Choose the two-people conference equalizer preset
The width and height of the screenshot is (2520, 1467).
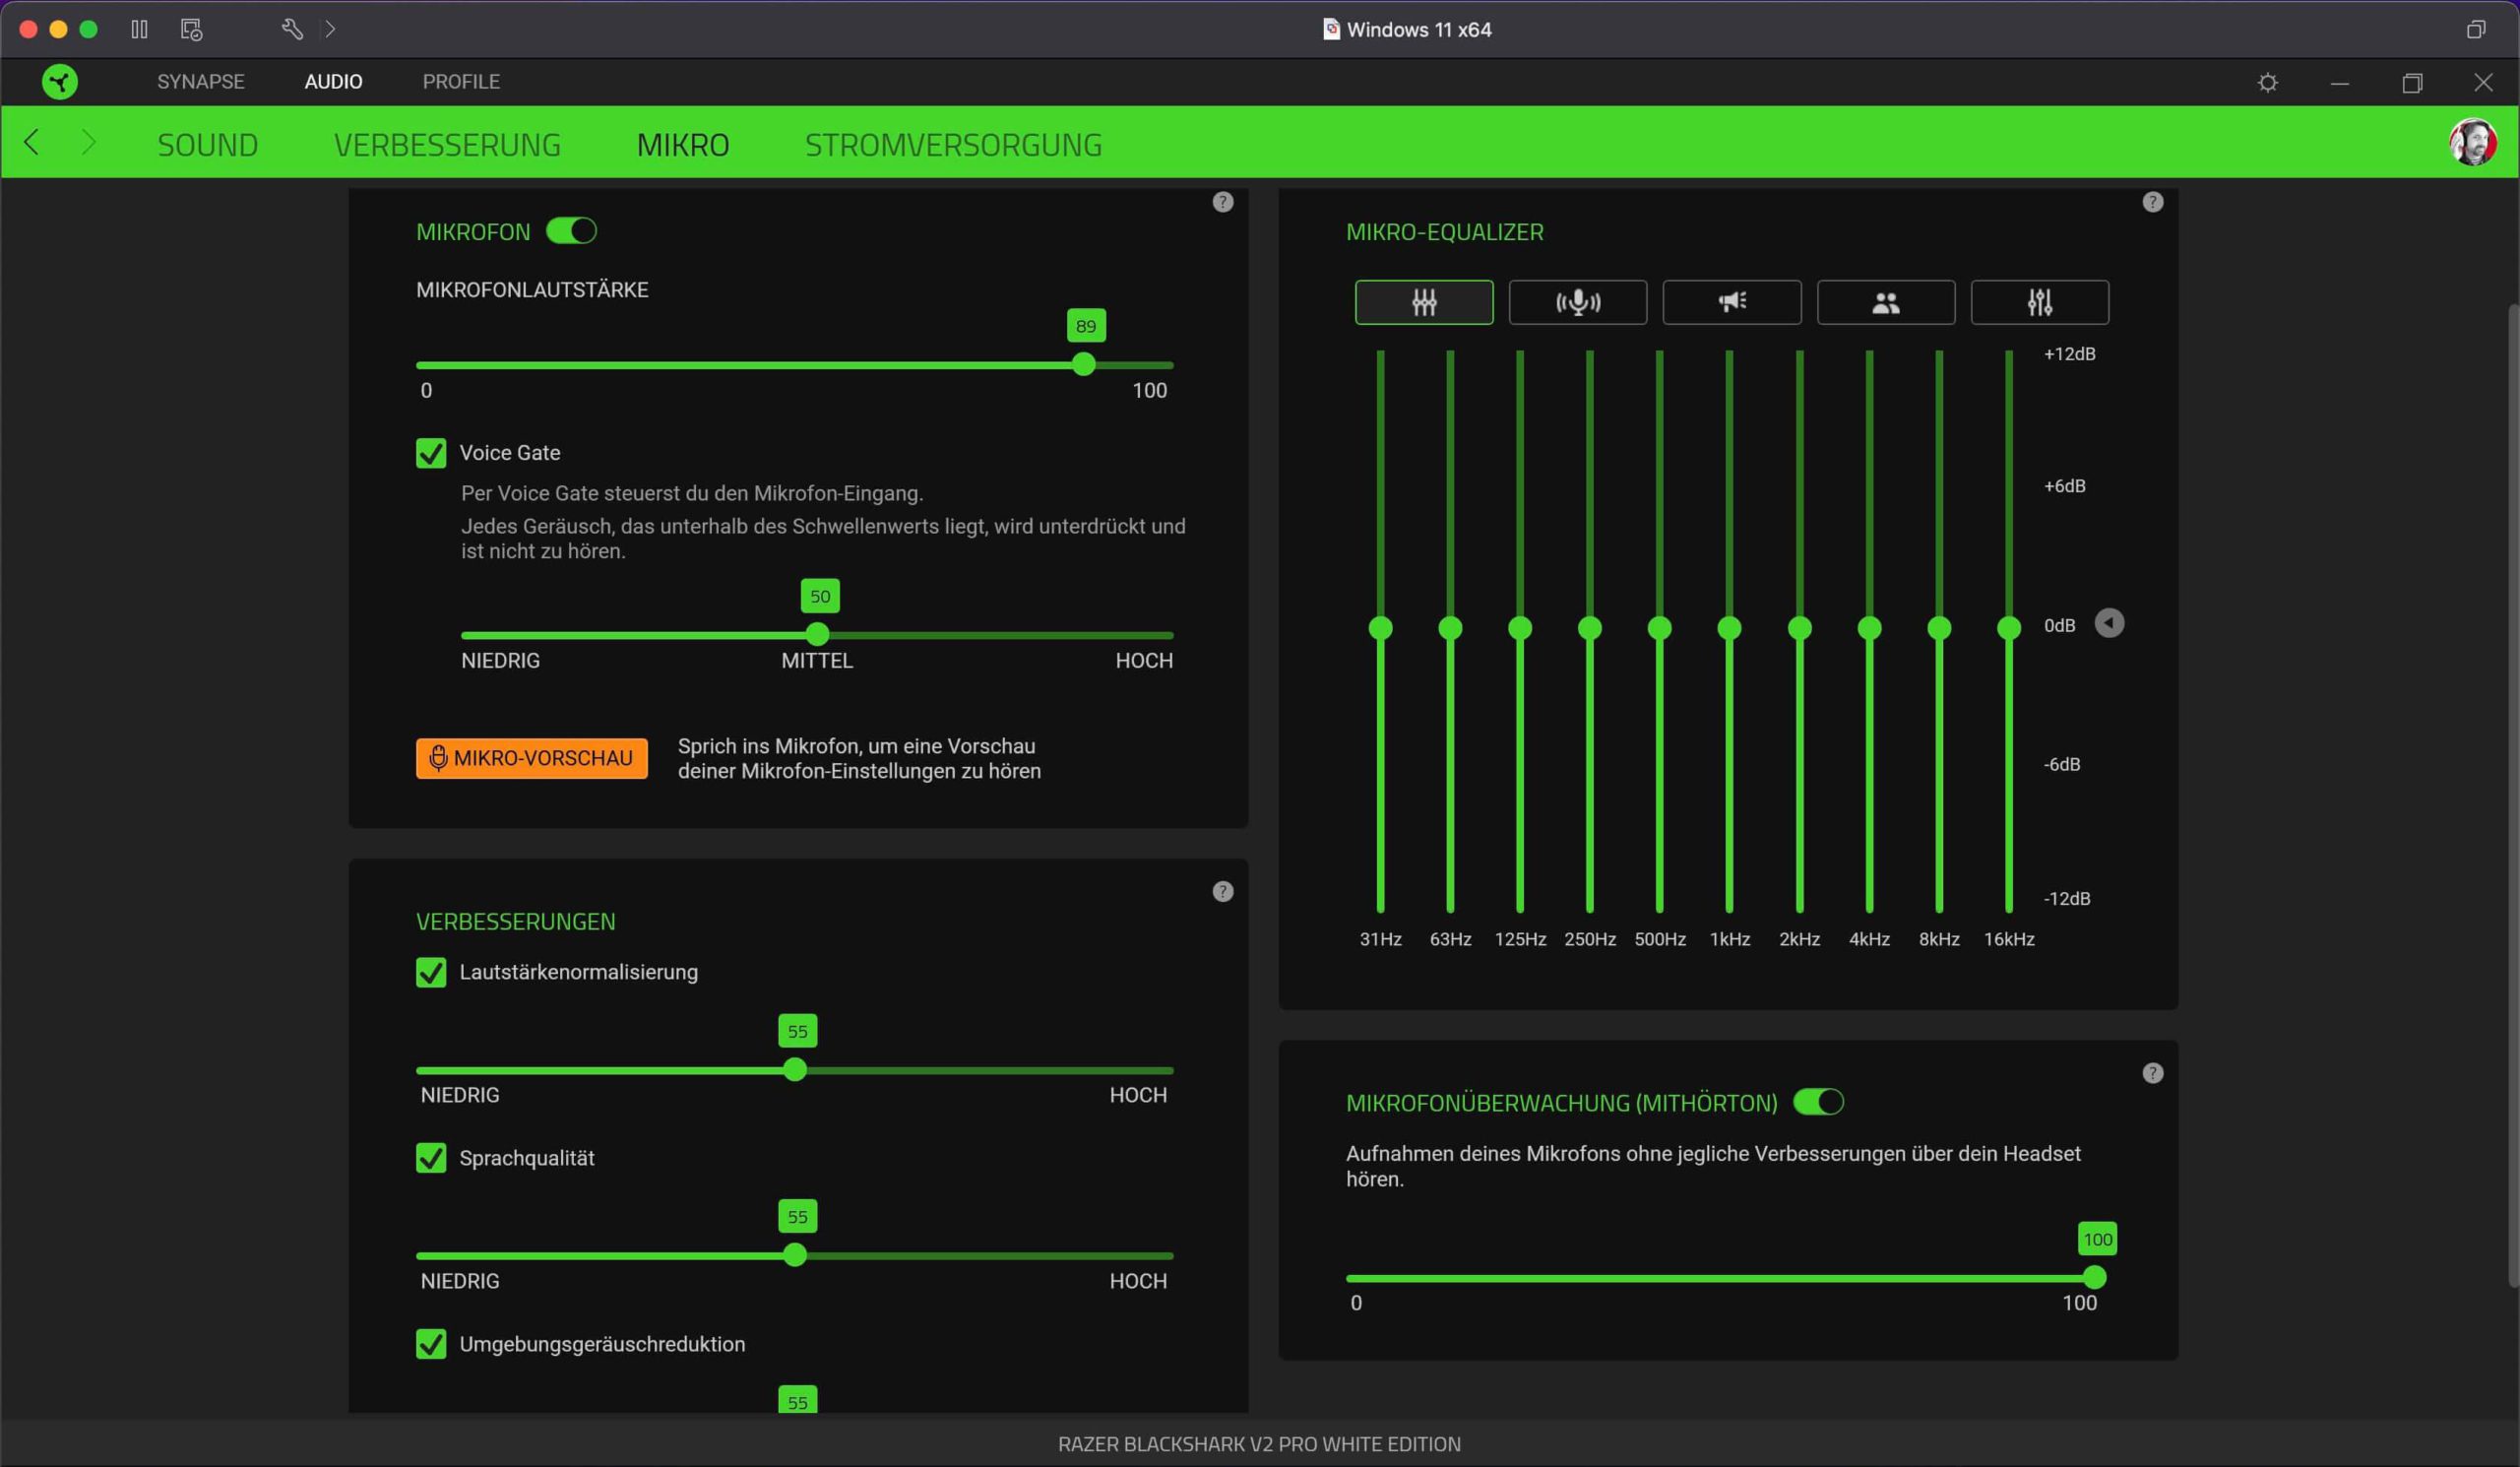click(x=1885, y=302)
